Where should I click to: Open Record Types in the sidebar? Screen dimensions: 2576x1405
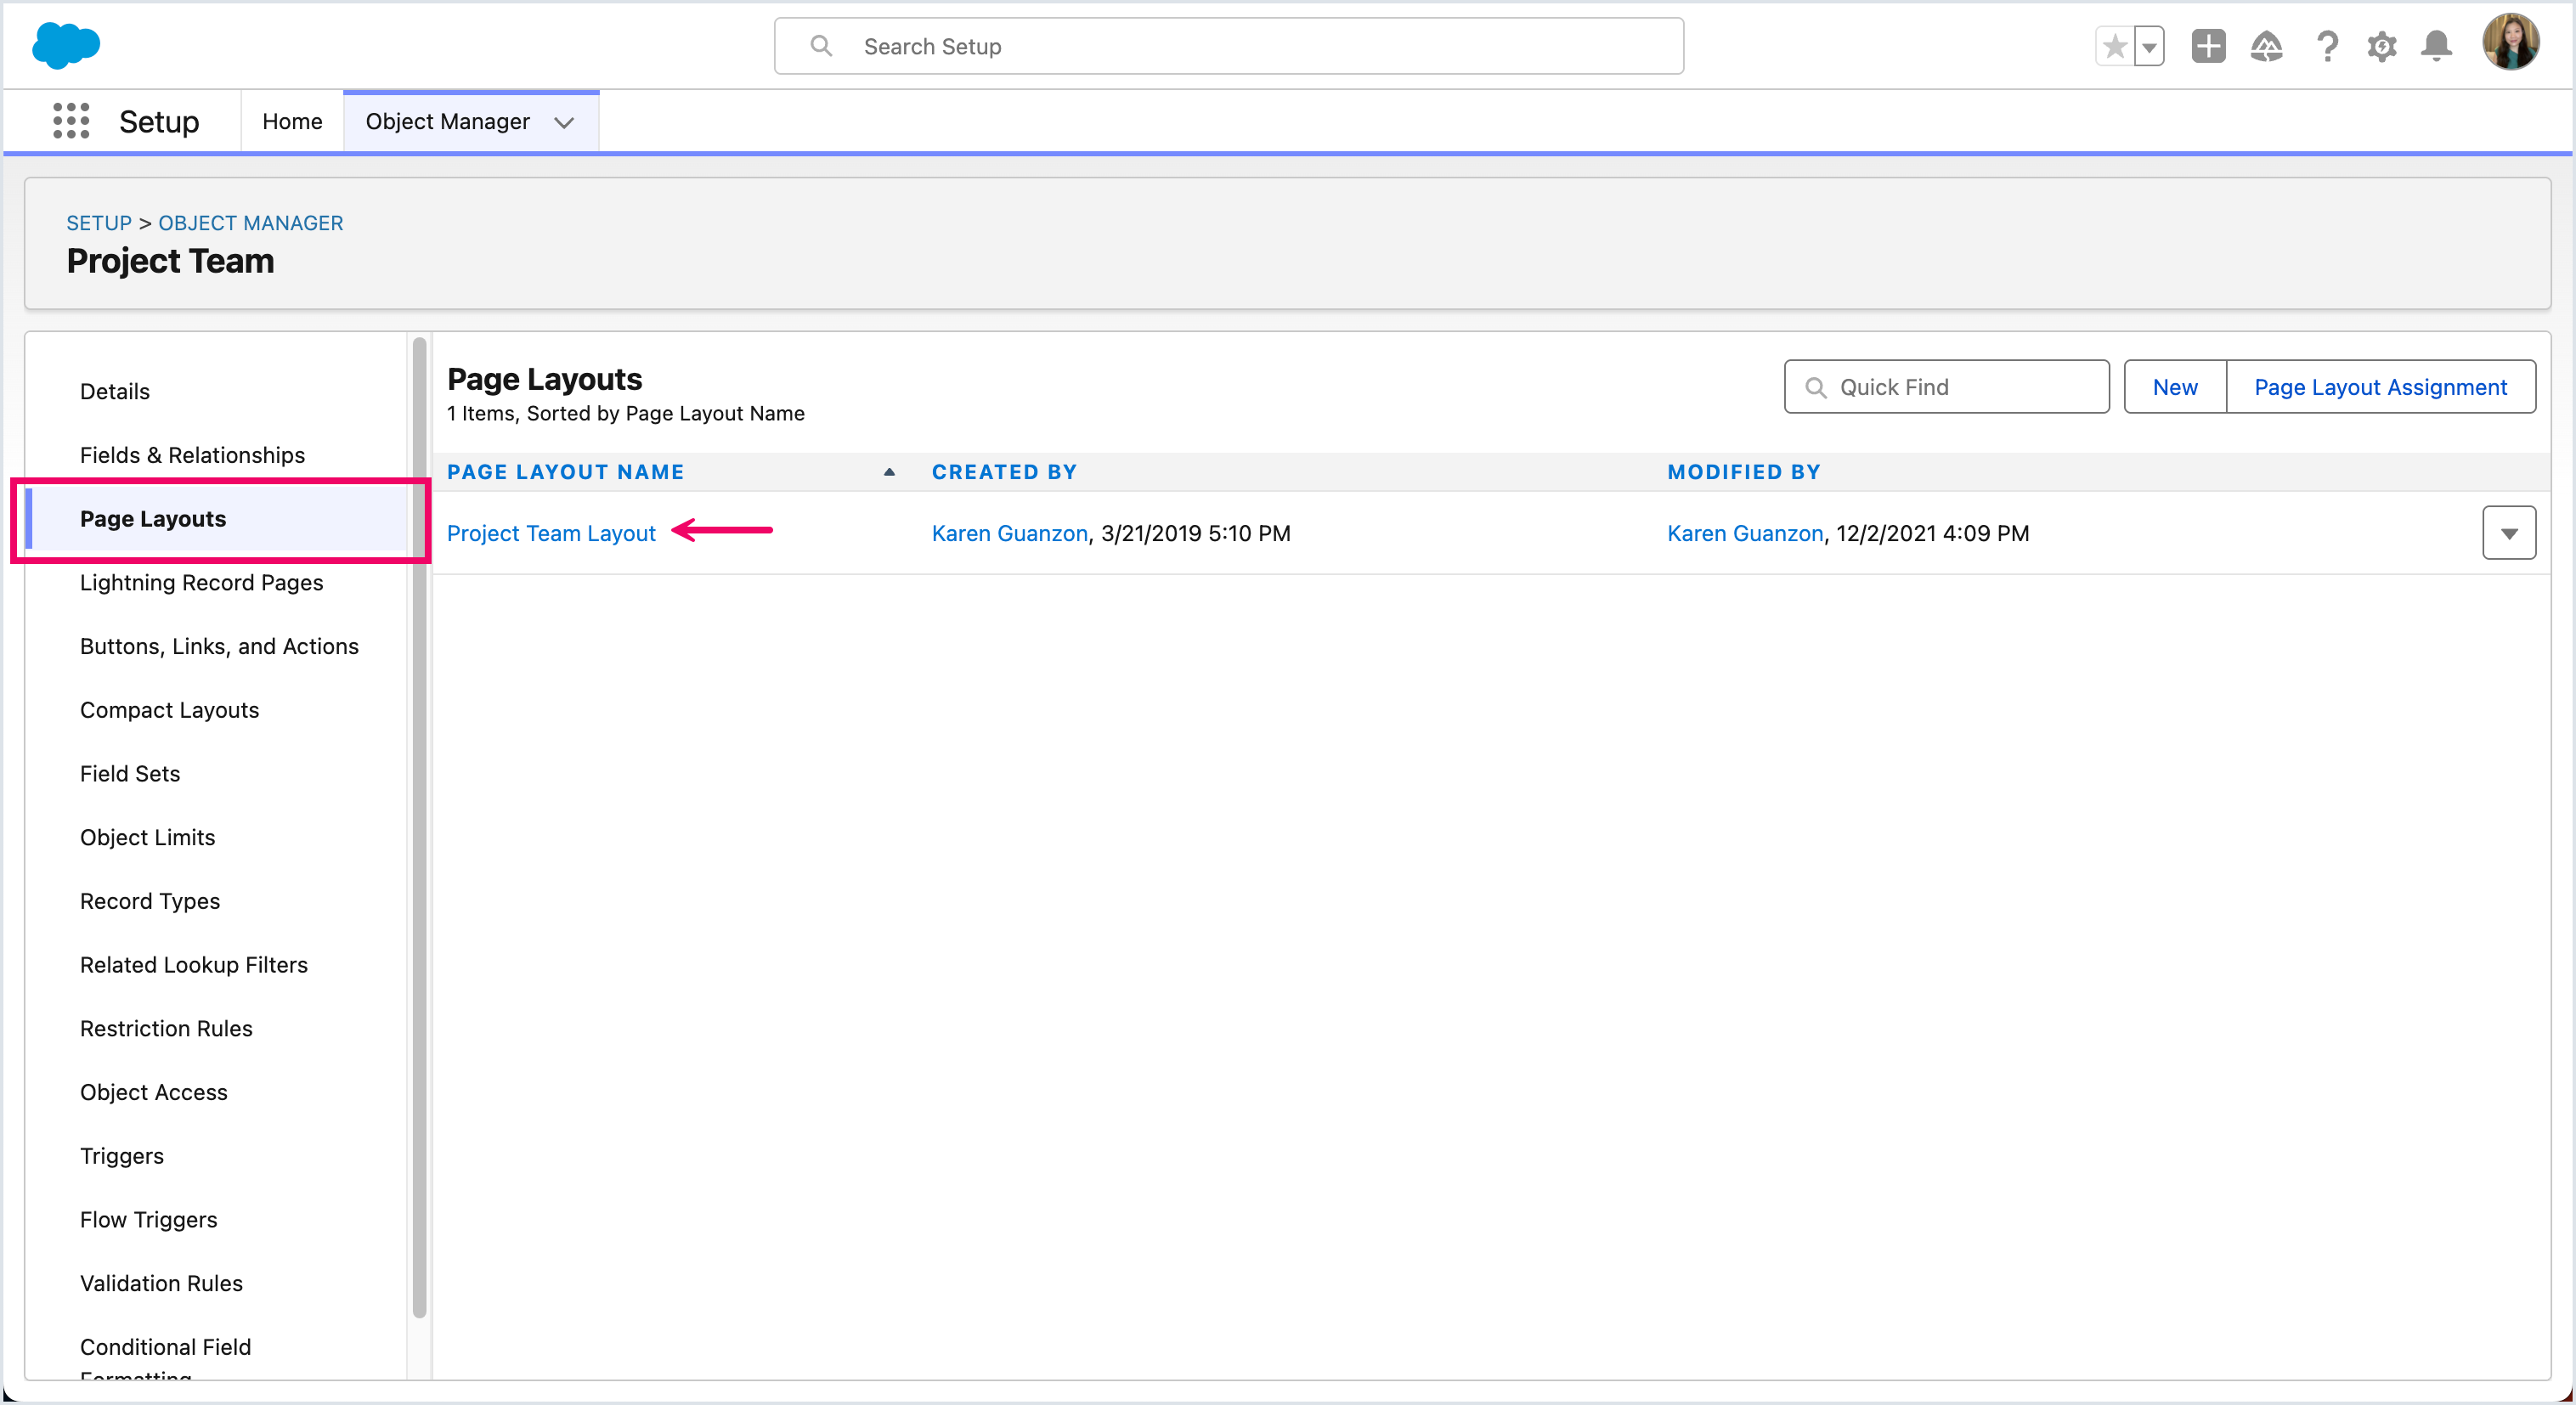(x=150, y=902)
